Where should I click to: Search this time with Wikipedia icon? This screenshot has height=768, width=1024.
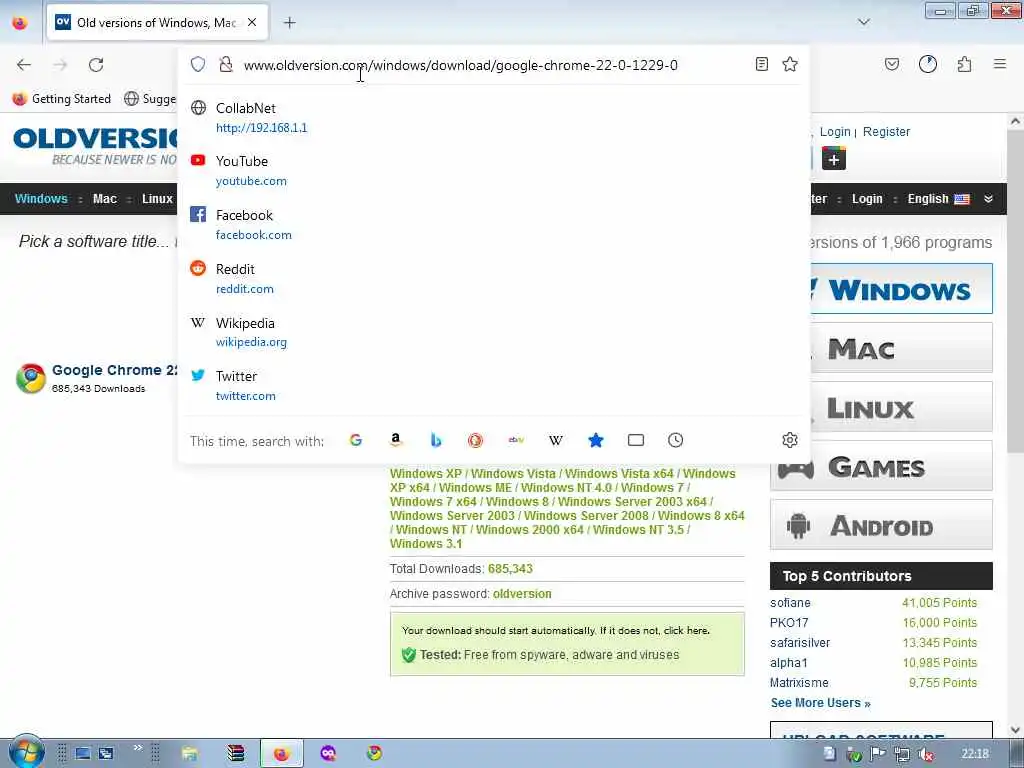tap(556, 440)
